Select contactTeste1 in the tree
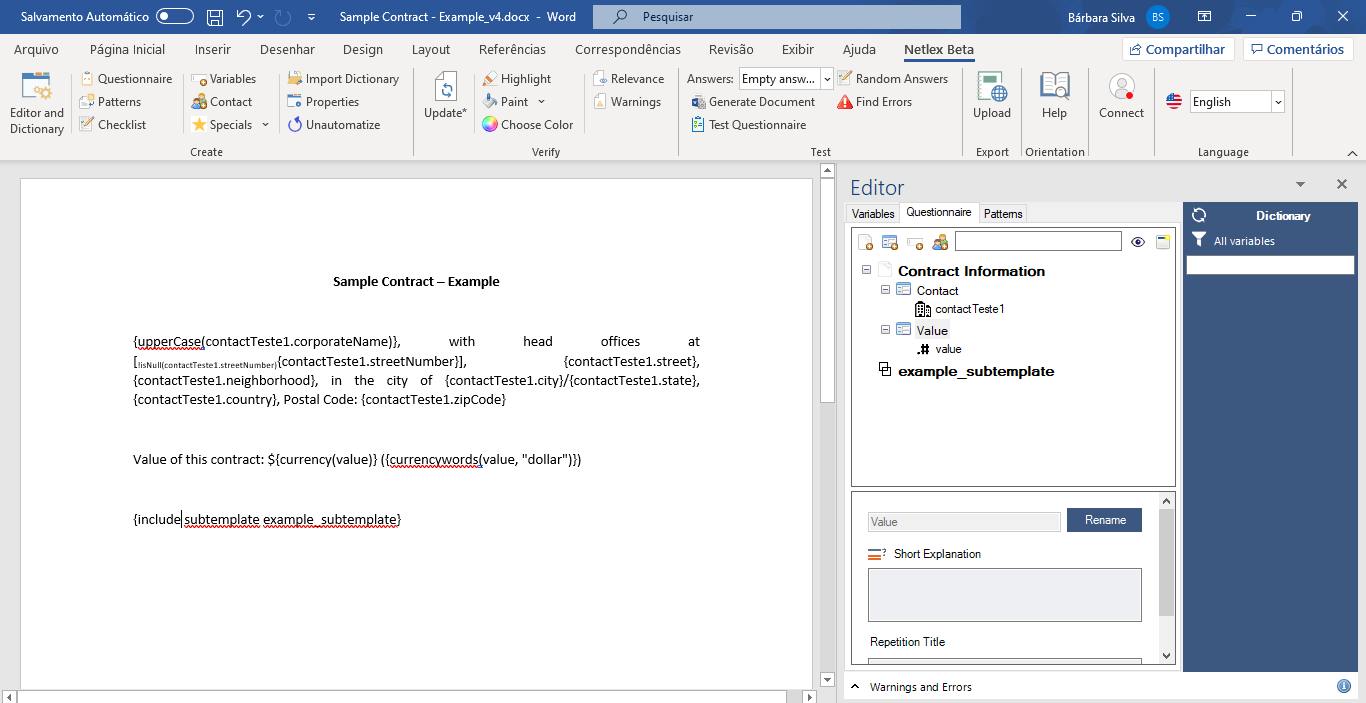 969,309
